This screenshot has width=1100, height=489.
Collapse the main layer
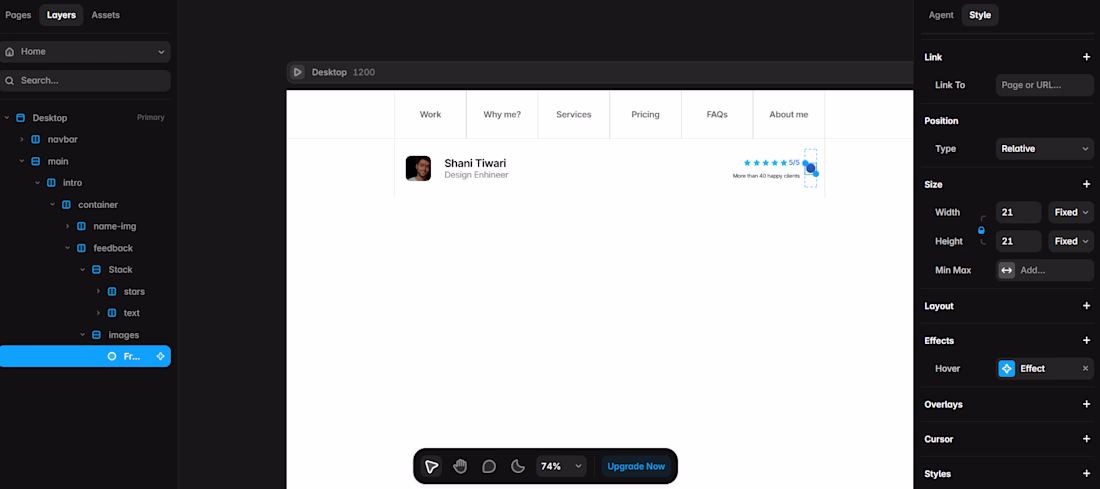click(x=22, y=161)
